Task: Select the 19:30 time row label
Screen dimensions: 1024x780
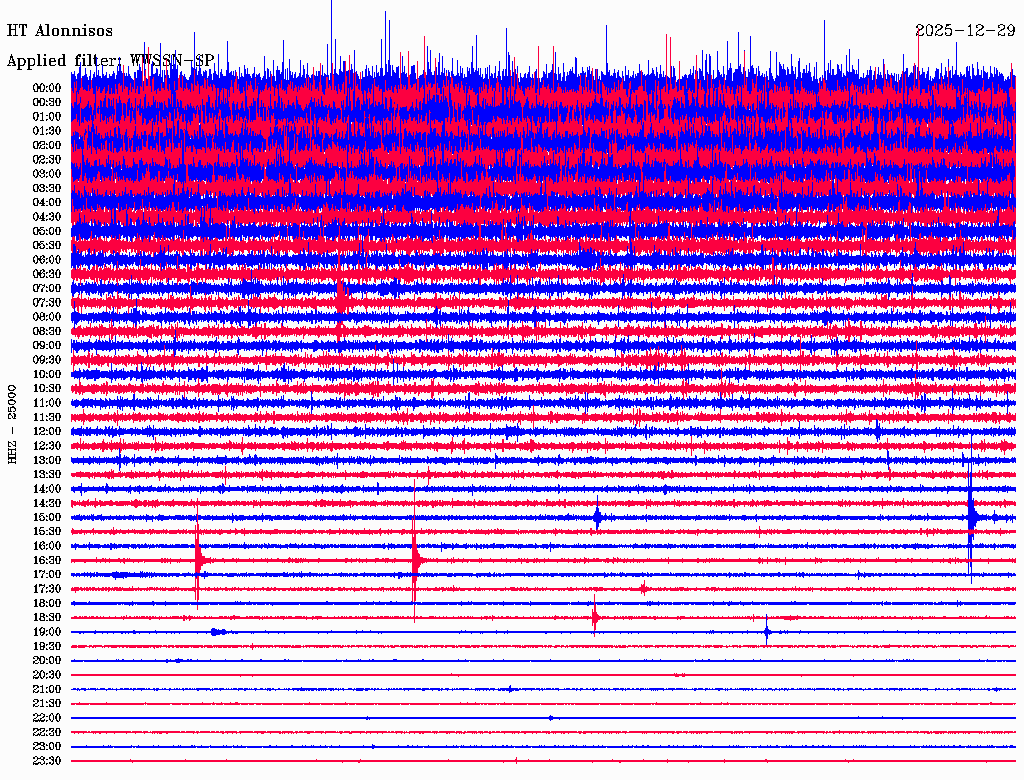Action: coord(47,647)
